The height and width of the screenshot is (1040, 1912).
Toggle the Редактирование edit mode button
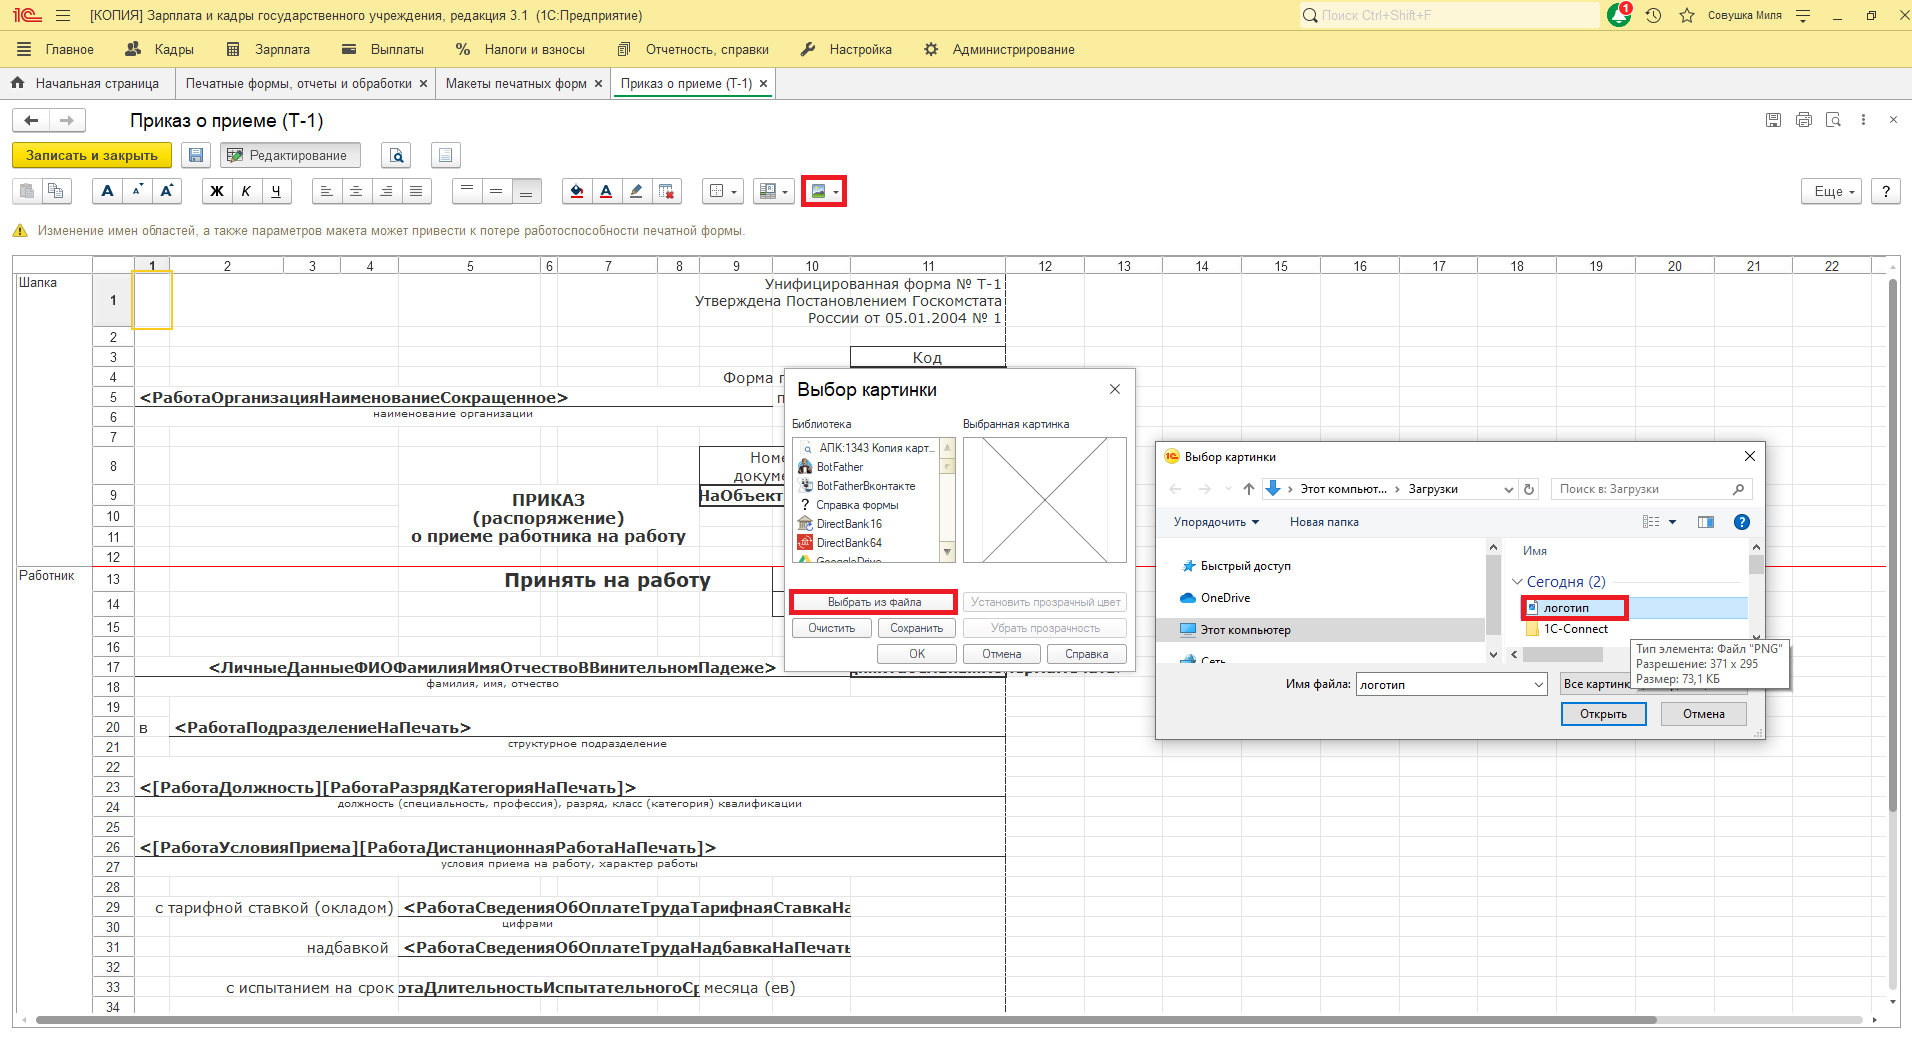click(x=290, y=155)
